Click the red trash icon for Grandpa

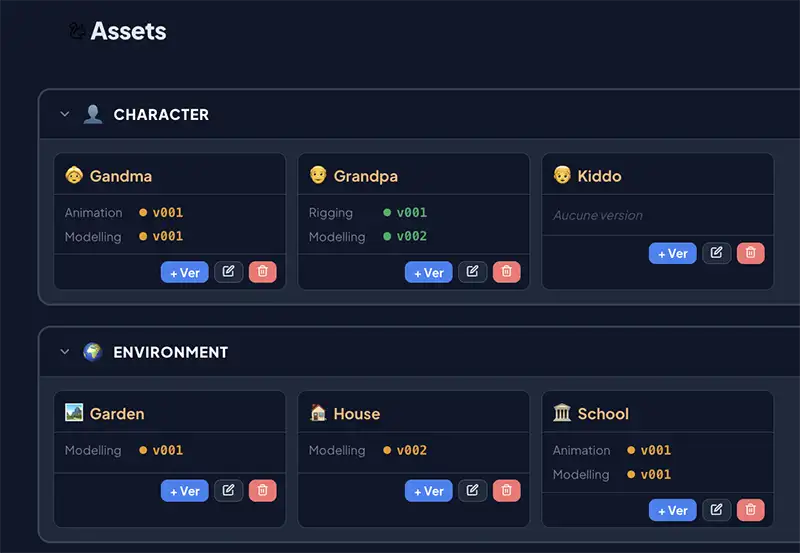(506, 272)
